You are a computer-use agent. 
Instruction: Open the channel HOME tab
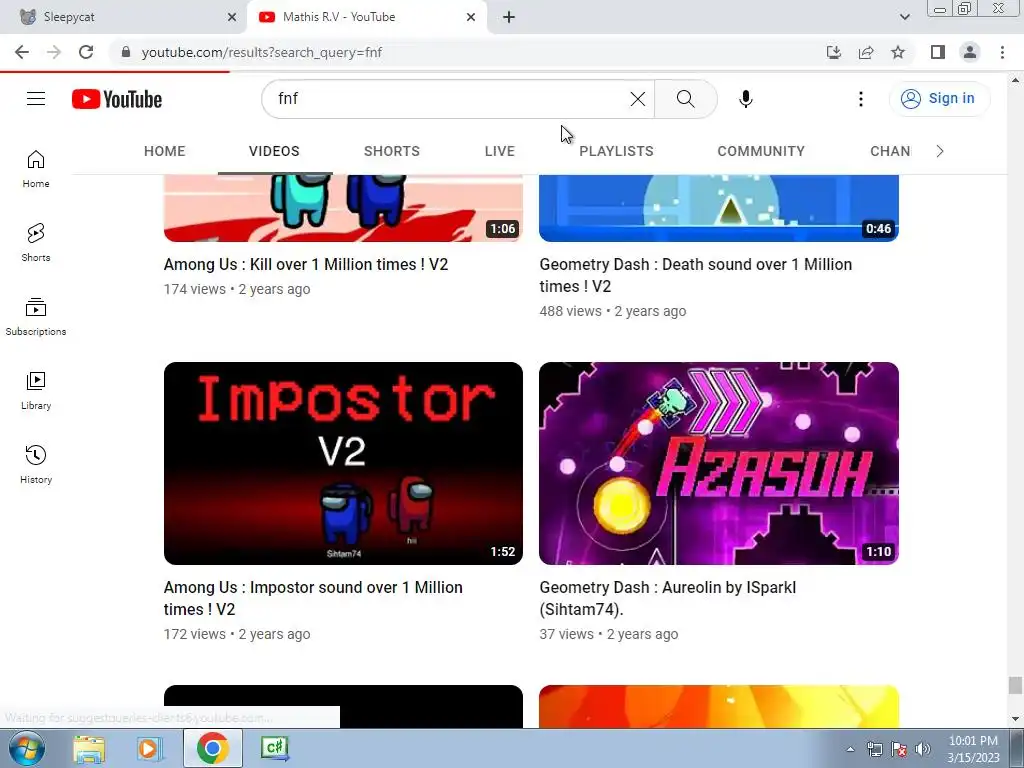165,151
